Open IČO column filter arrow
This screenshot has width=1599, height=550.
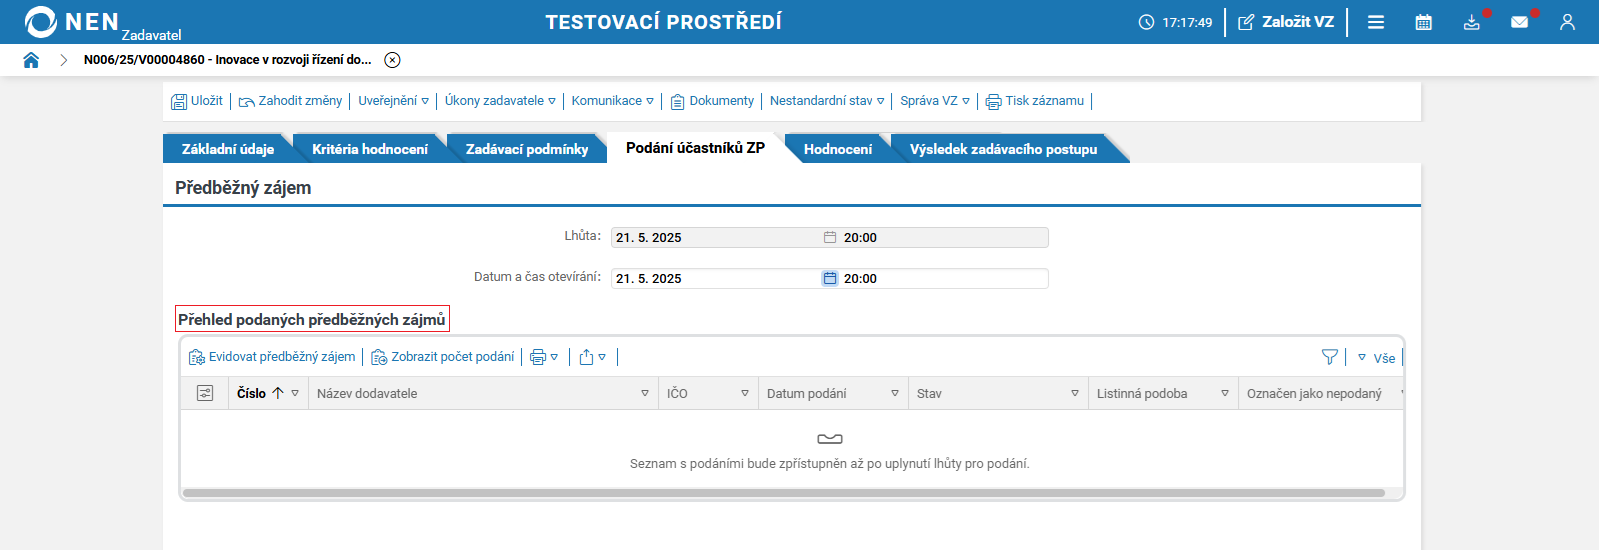coord(745,393)
